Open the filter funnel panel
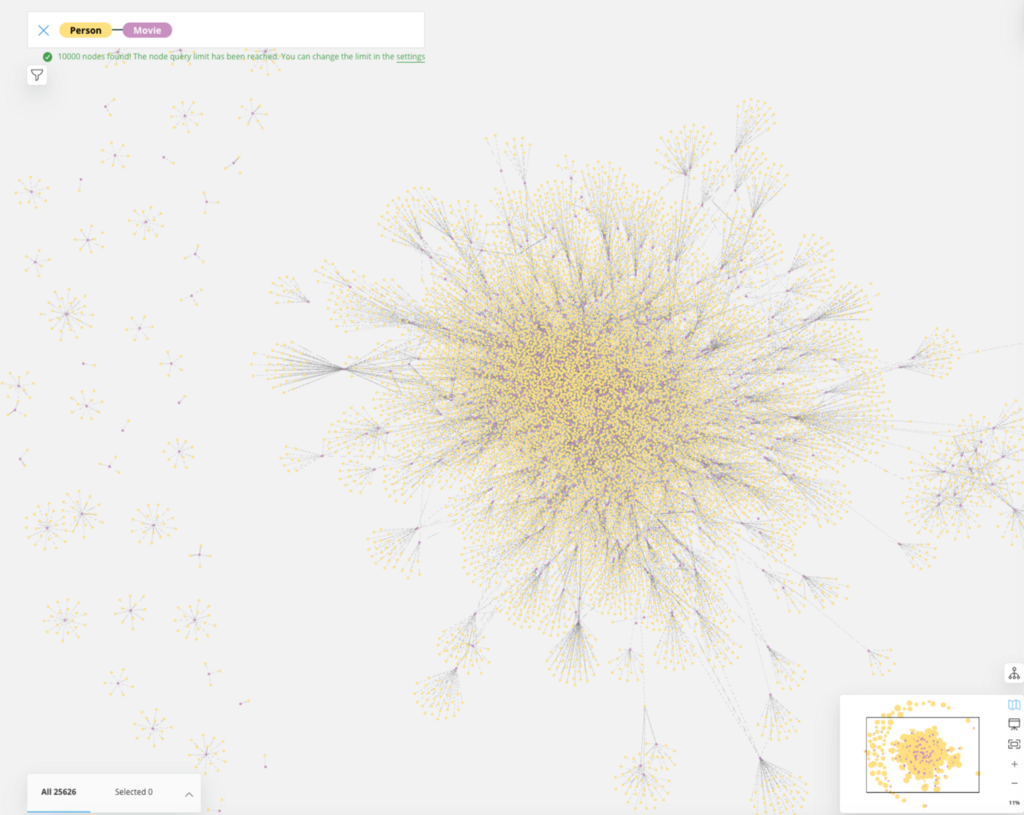The width and height of the screenshot is (1024, 815). pyautogui.click(x=37, y=75)
